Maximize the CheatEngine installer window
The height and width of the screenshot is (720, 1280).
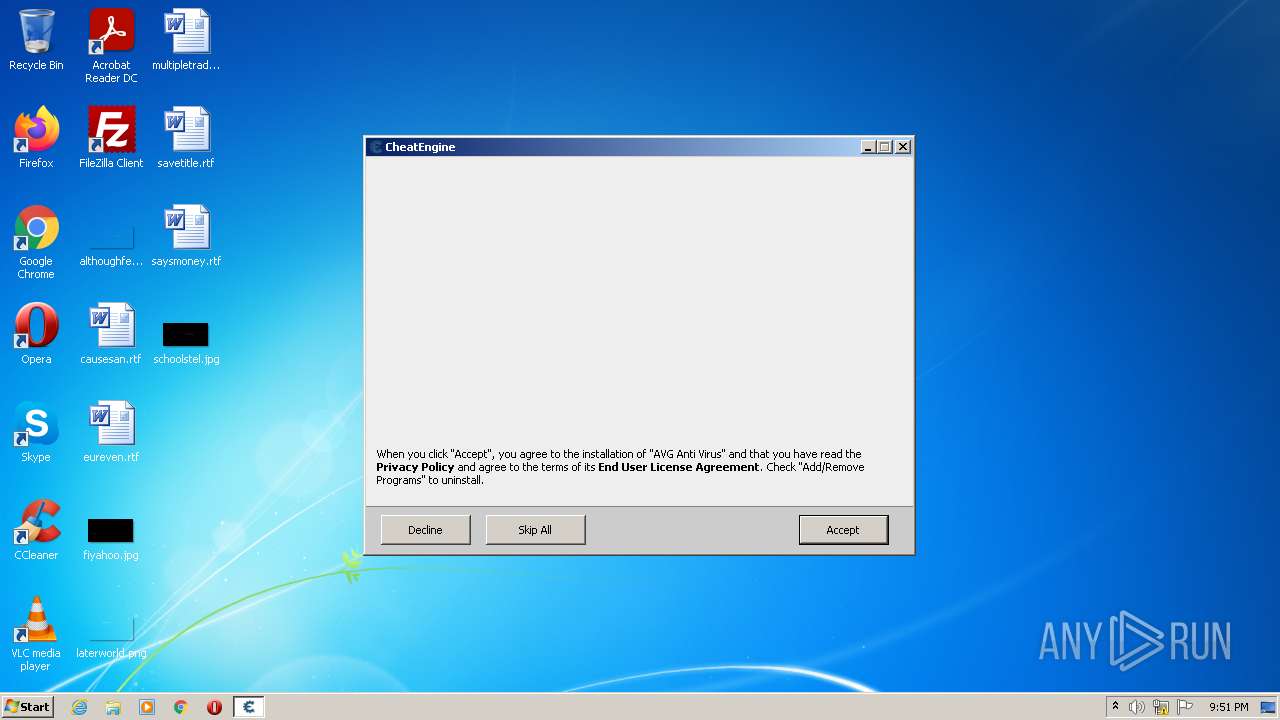click(x=885, y=147)
